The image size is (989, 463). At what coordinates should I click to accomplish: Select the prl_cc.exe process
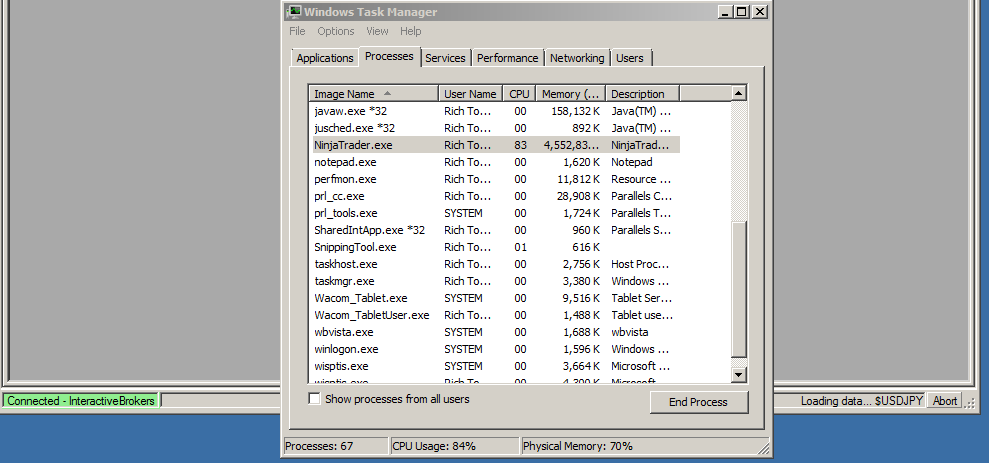[496, 196]
